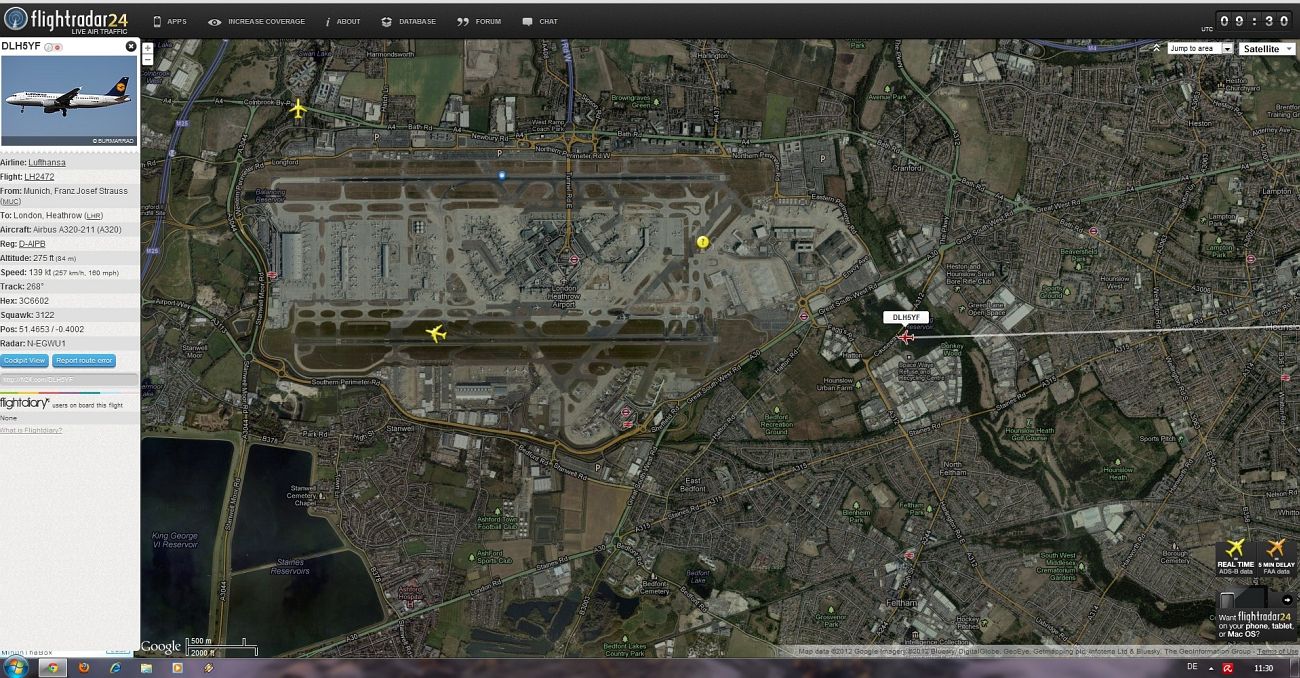Open the Lufthansa airline link
Screen dimensions: 1300x678
[x=45, y=162]
